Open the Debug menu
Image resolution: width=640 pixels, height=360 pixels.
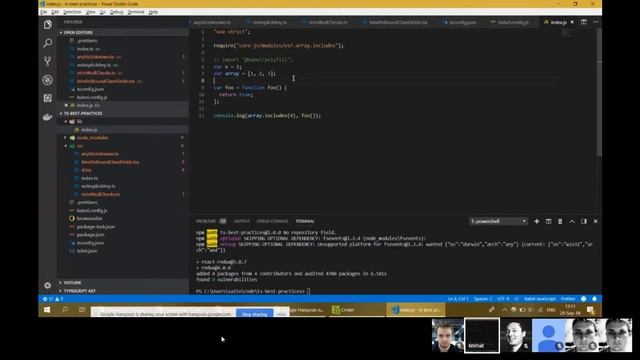click(x=116, y=12)
